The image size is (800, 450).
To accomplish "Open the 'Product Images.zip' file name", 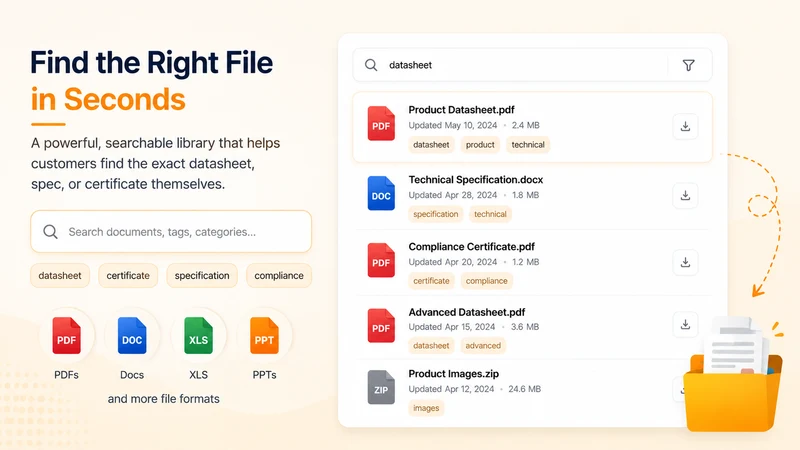I will point(454,373).
